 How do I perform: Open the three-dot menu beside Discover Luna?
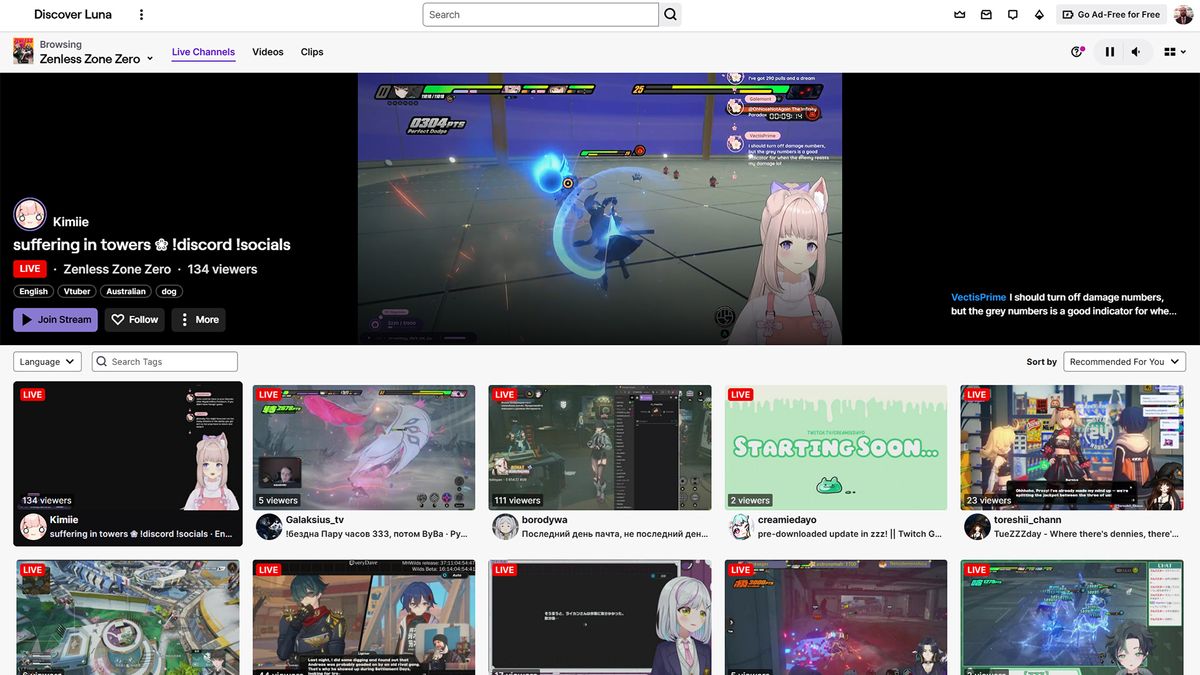pos(141,14)
